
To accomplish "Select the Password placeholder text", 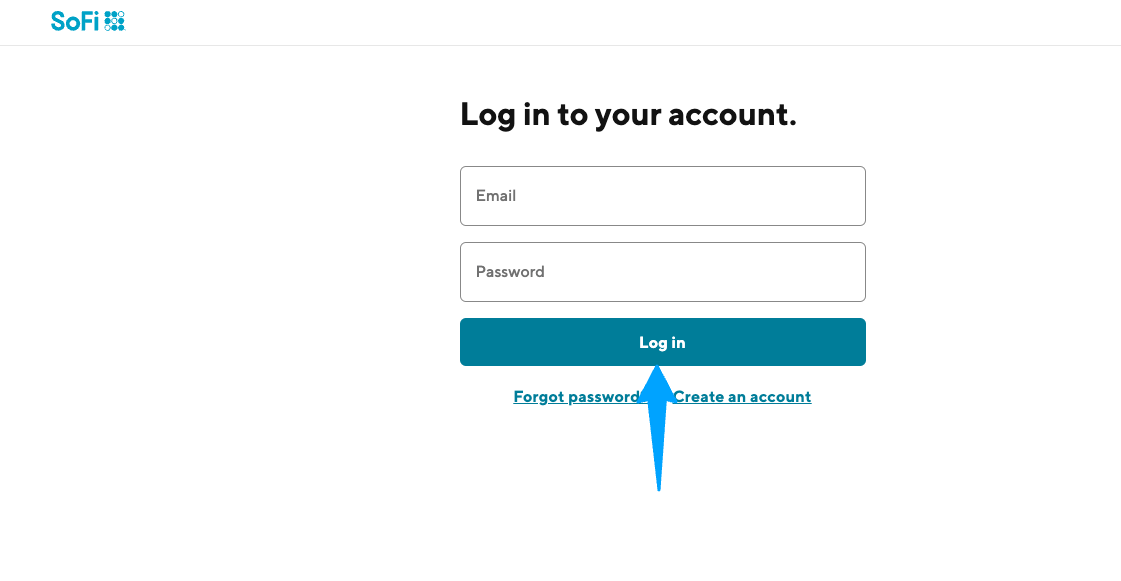I will pyautogui.click(x=510, y=272).
